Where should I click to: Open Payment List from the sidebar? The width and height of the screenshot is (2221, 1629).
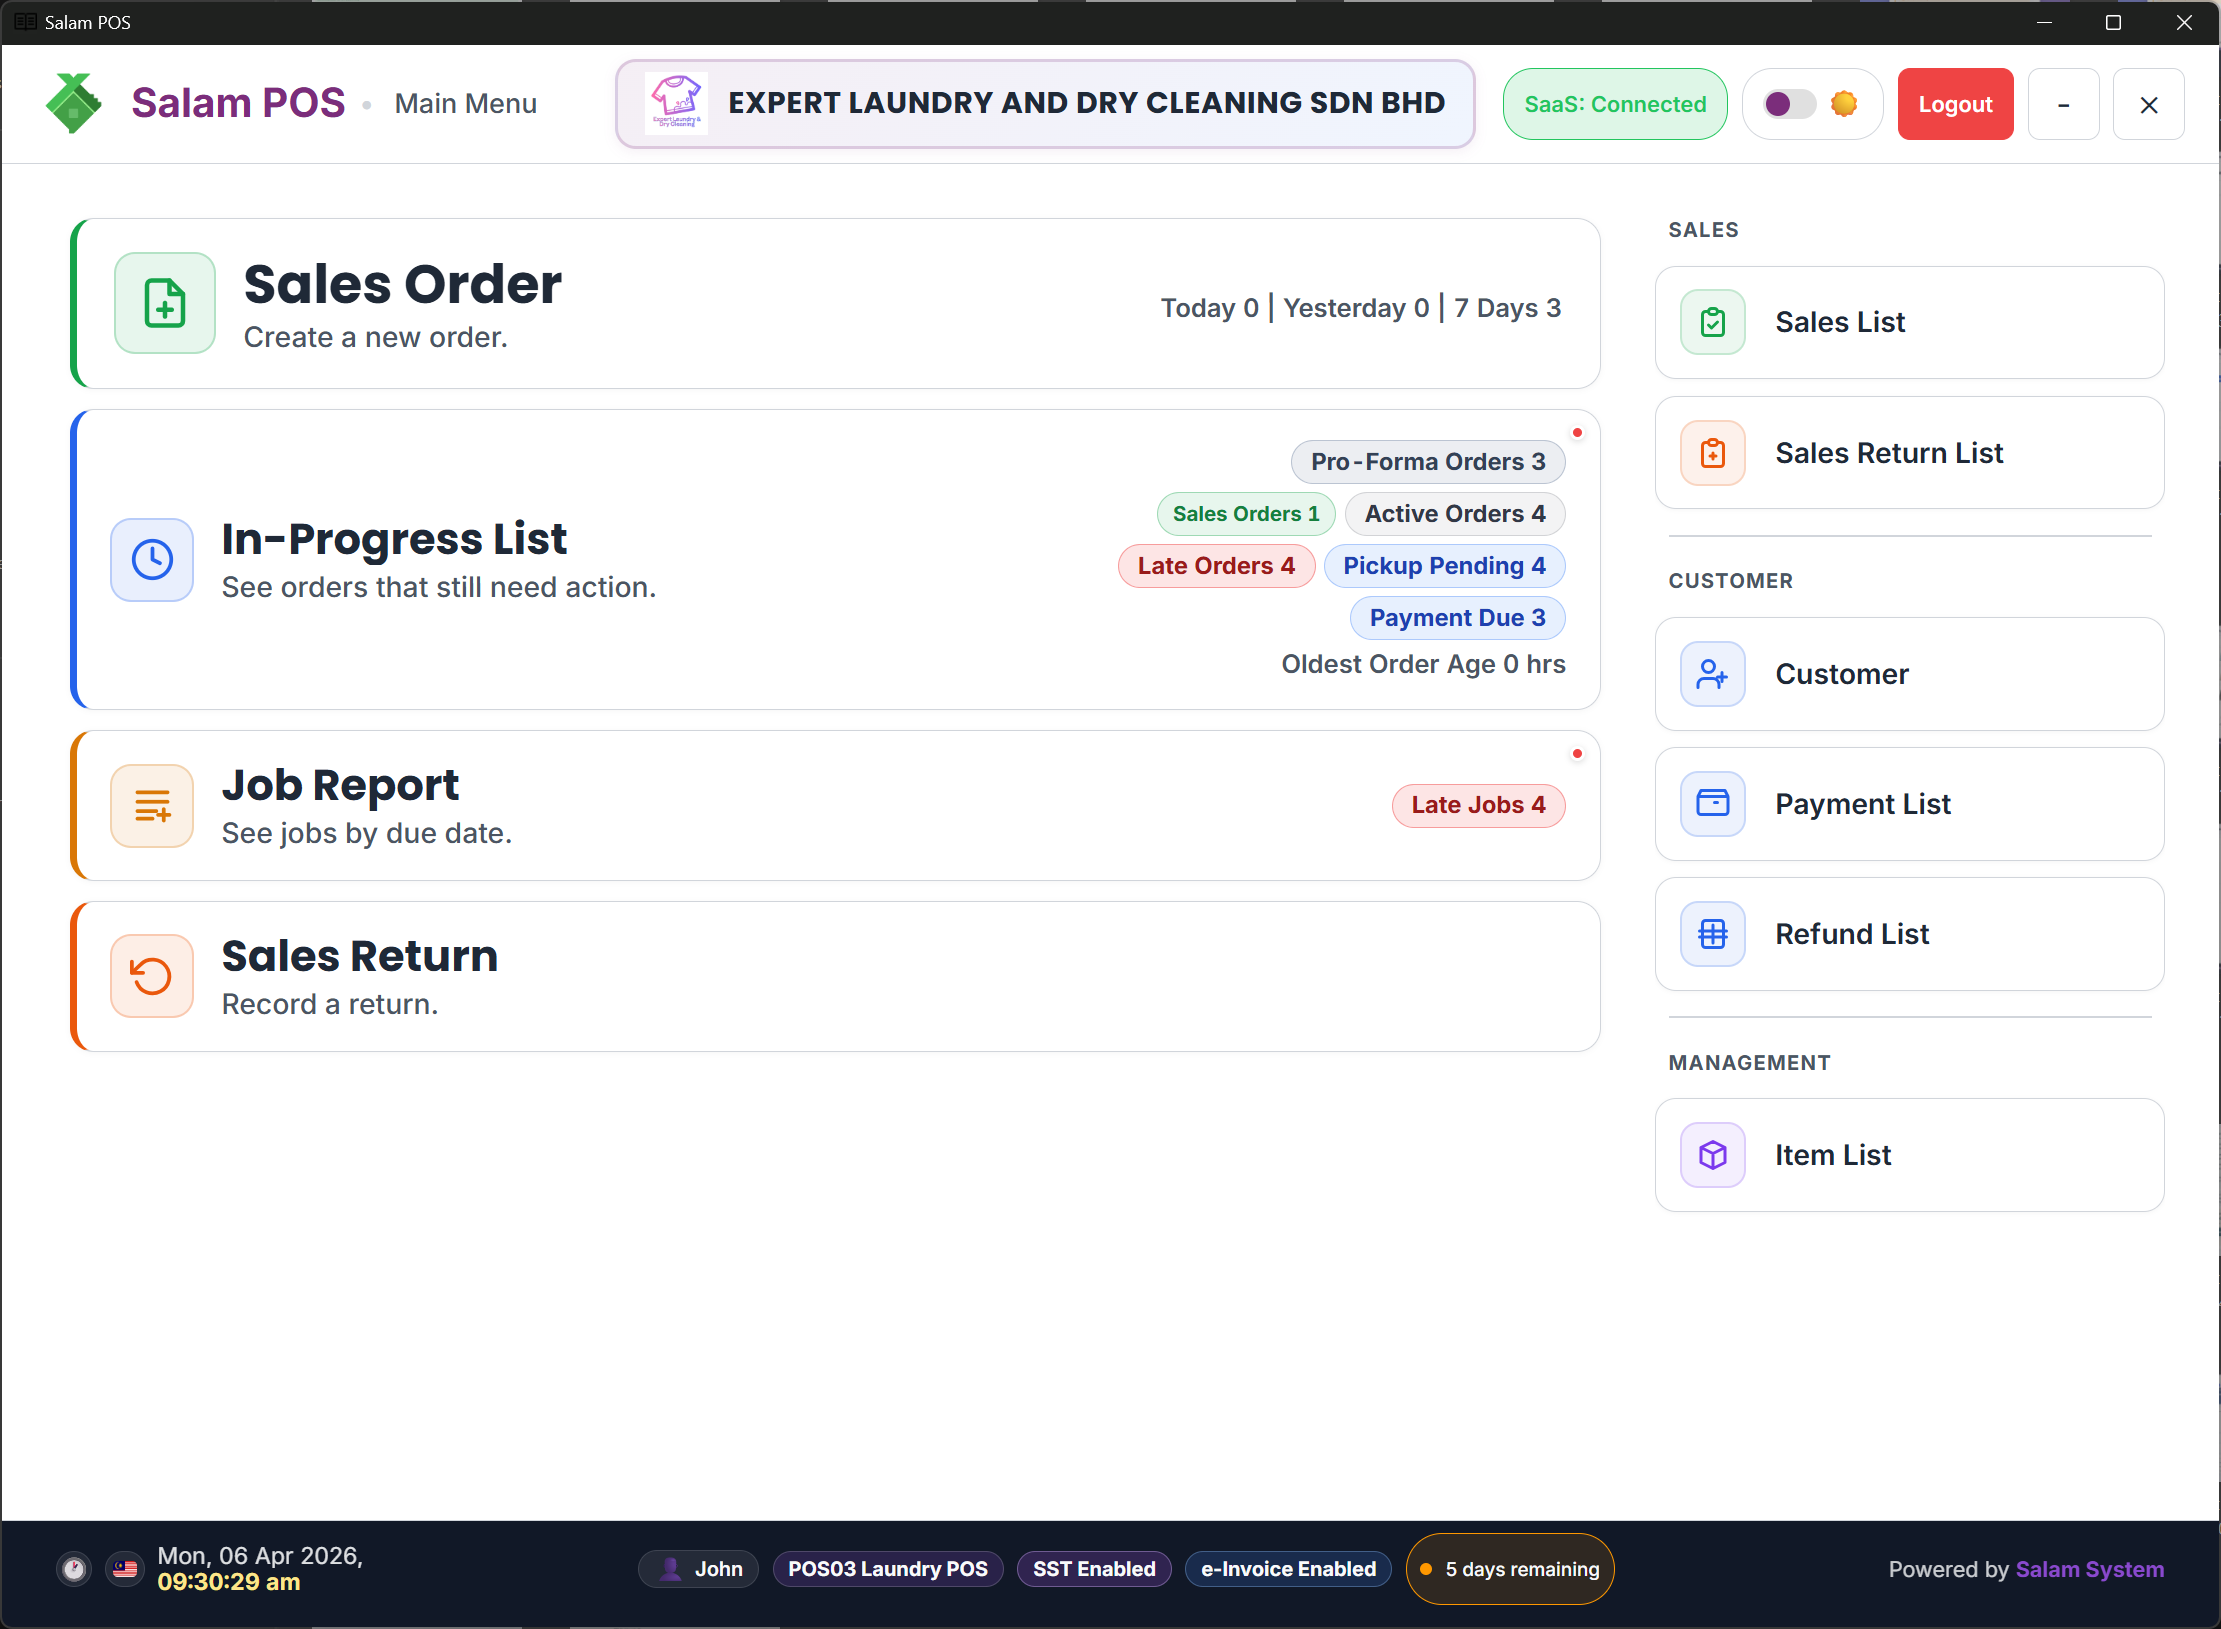[x=1909, y=804]
